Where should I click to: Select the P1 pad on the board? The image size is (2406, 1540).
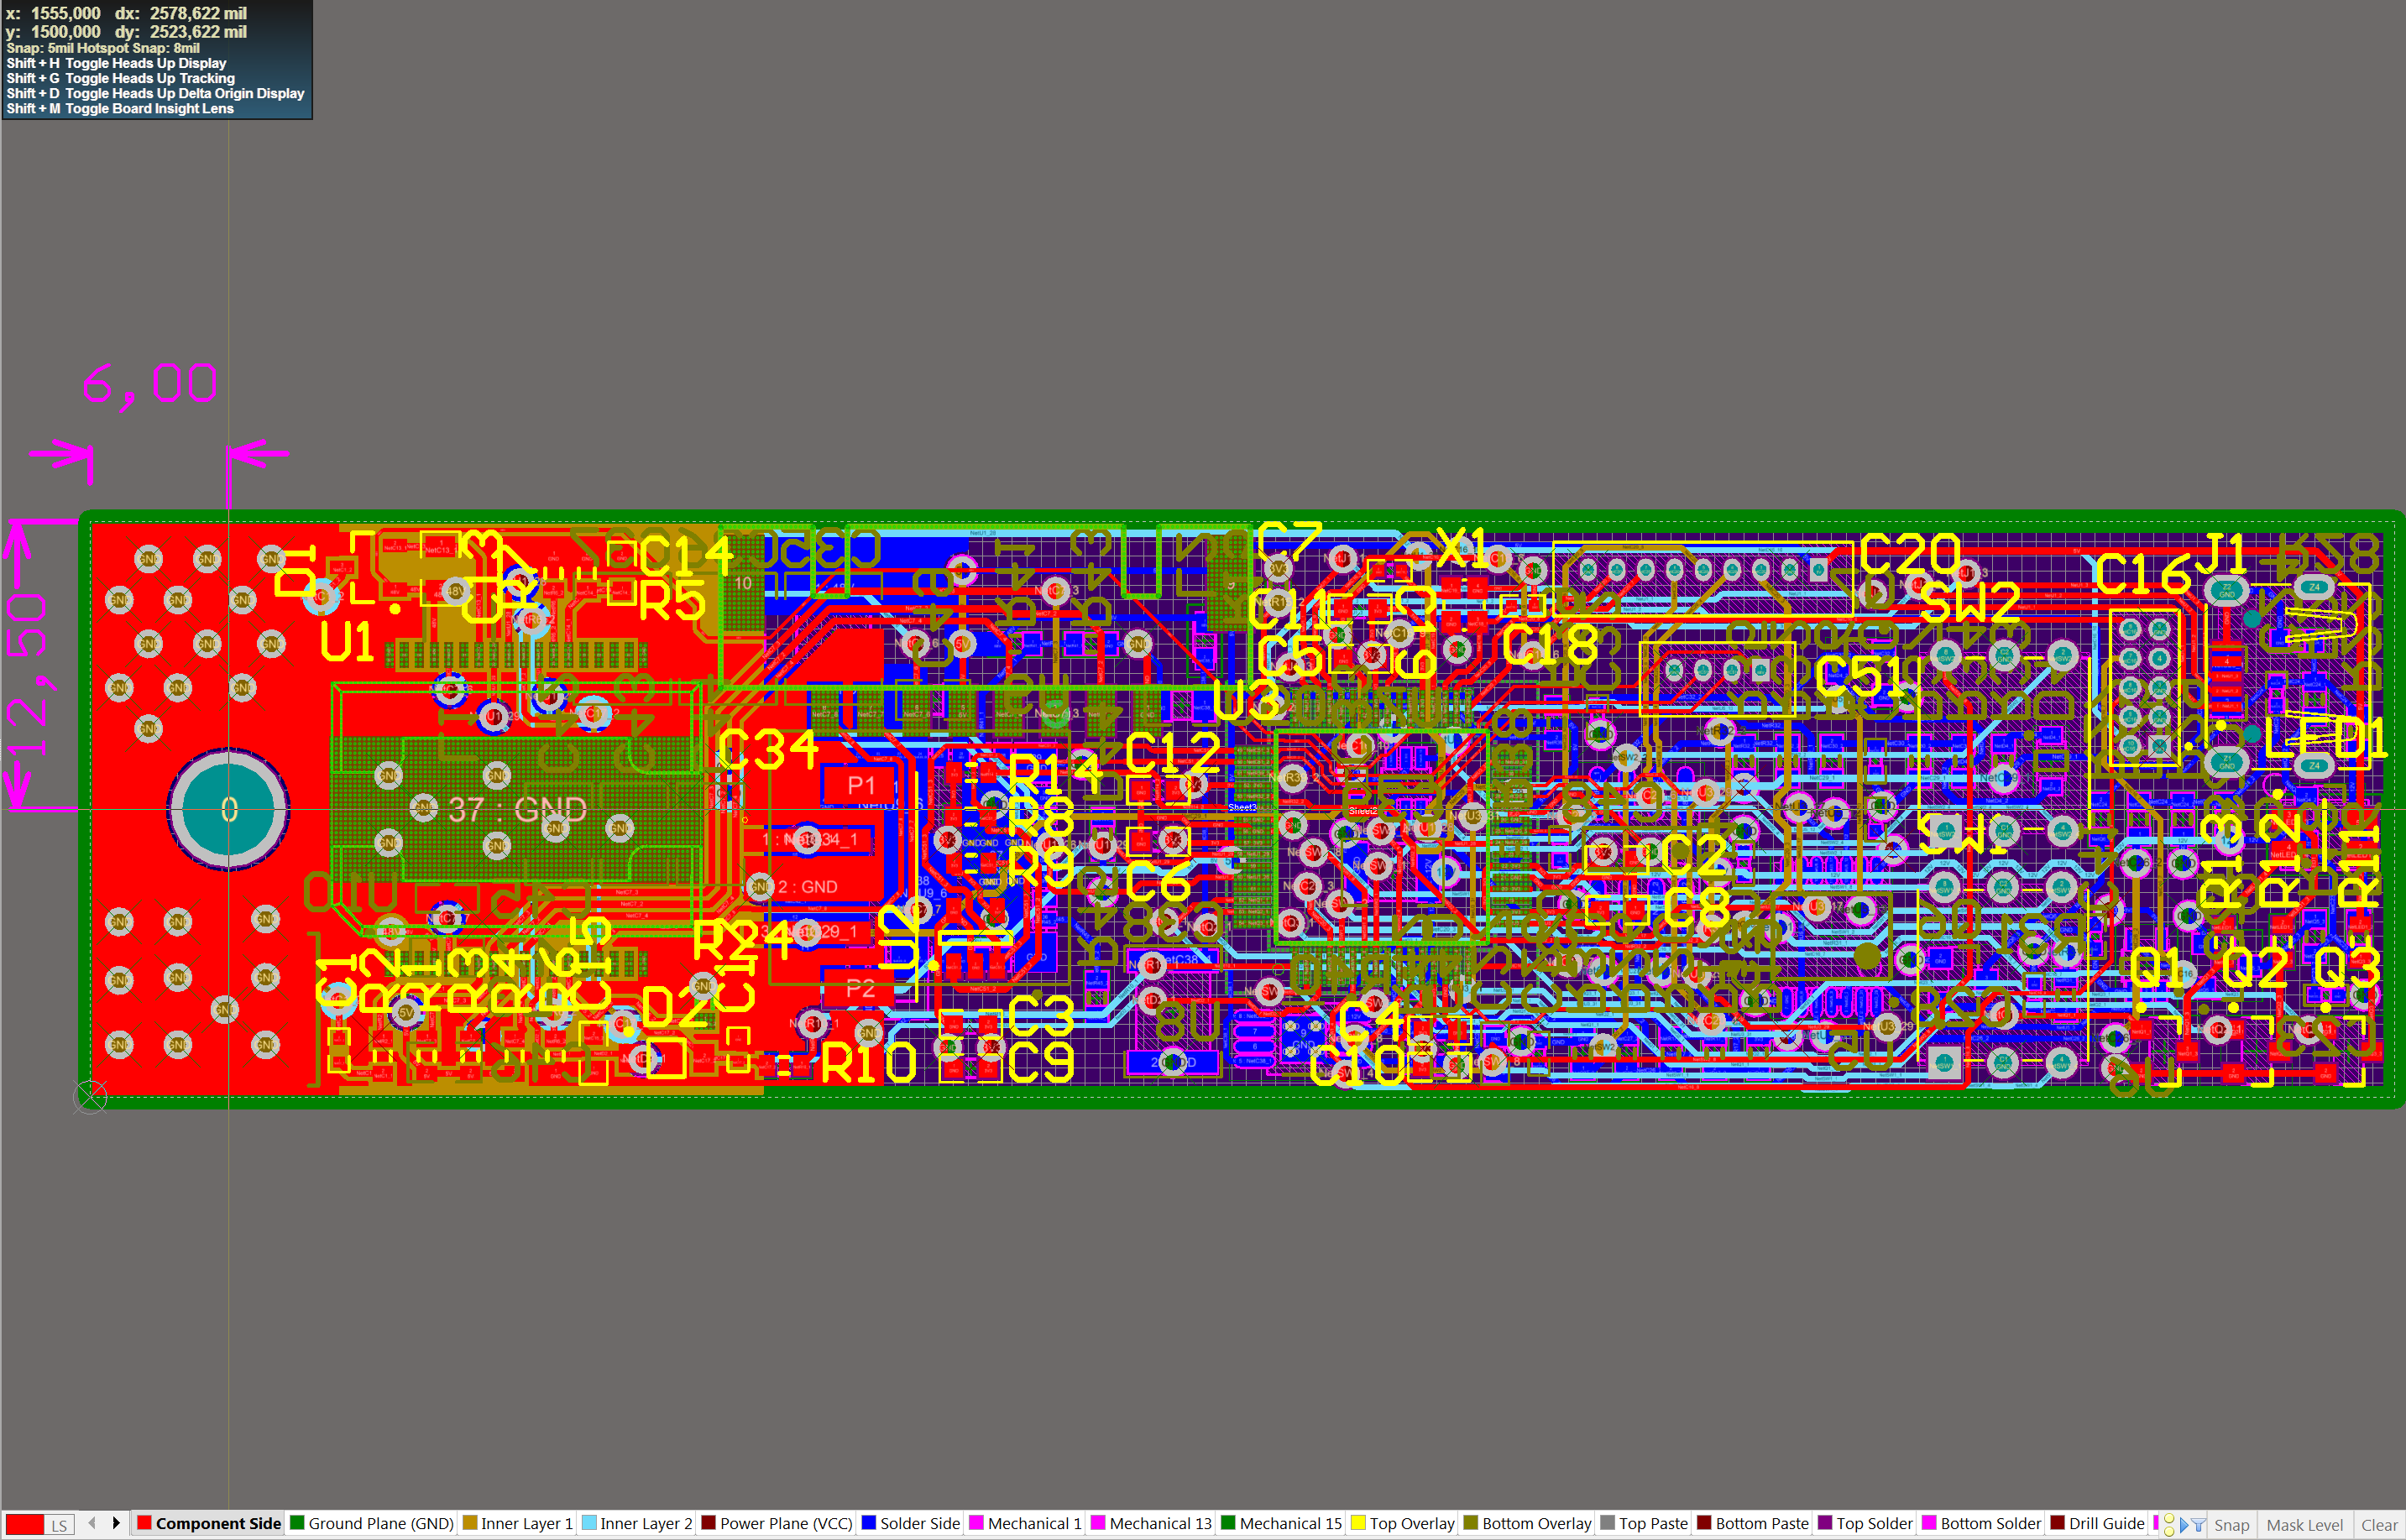click(x=860, y=785)
